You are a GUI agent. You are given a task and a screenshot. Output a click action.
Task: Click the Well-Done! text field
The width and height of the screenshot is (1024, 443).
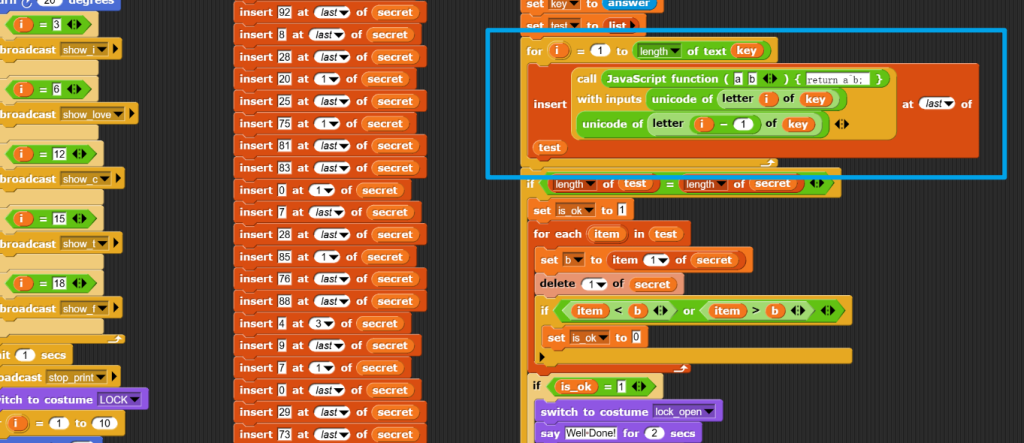pos(592,433)
